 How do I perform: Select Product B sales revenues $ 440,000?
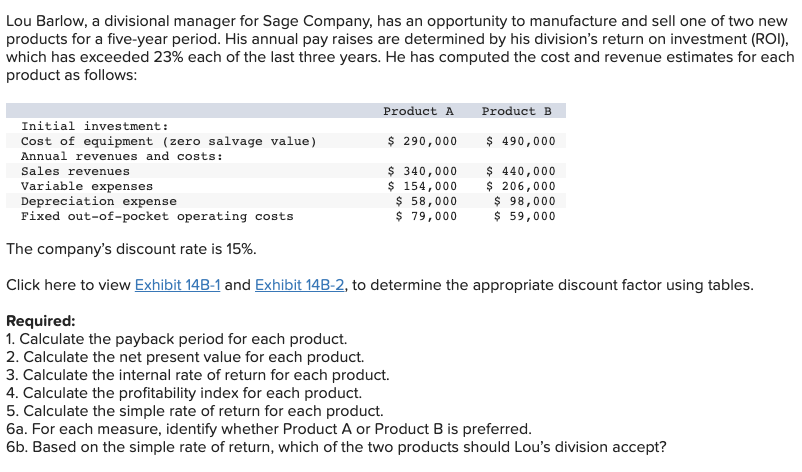(521, 171)
